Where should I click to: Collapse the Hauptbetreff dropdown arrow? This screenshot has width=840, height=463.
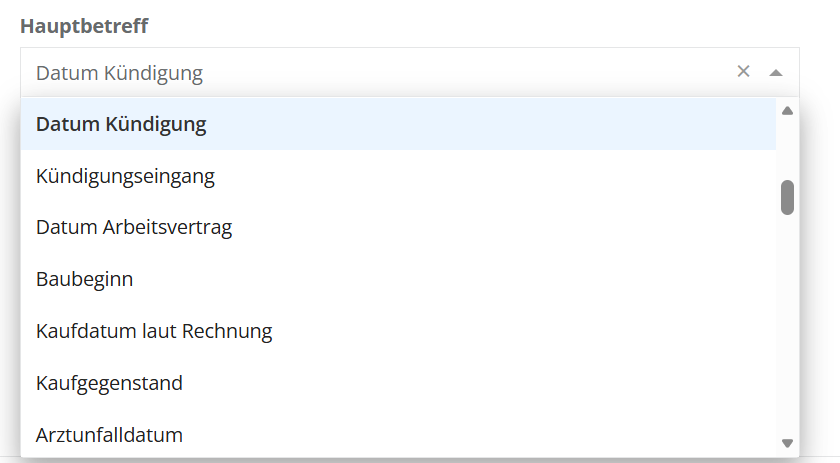[x=776, y=72]
